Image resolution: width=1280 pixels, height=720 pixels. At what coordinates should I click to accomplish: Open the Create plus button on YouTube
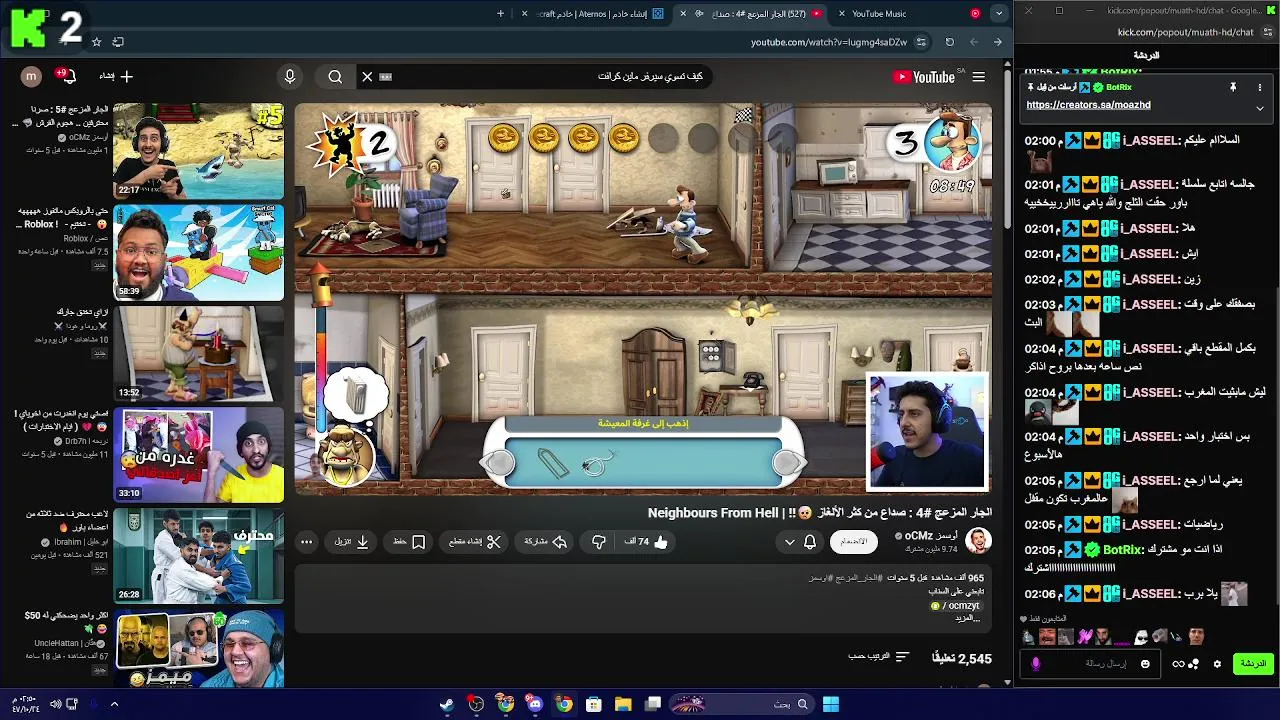118,77
